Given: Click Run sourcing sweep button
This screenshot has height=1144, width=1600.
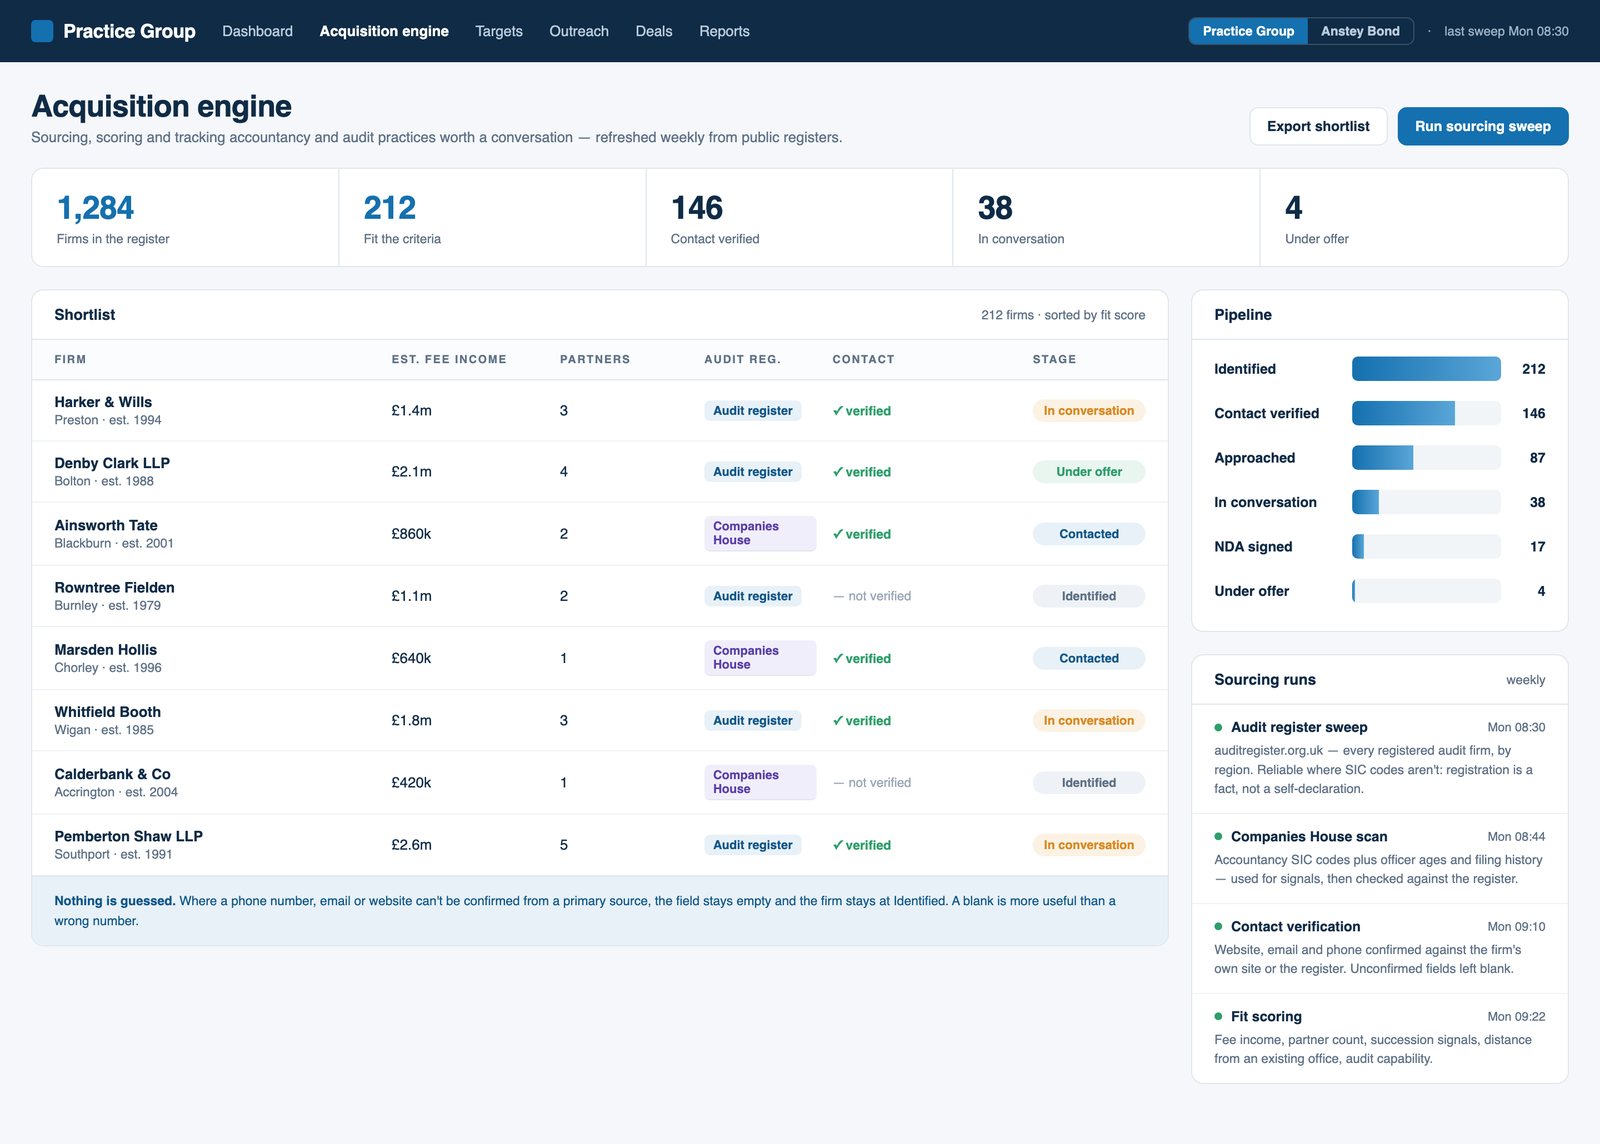Looking at the screenshot, I should point(1482,126).
